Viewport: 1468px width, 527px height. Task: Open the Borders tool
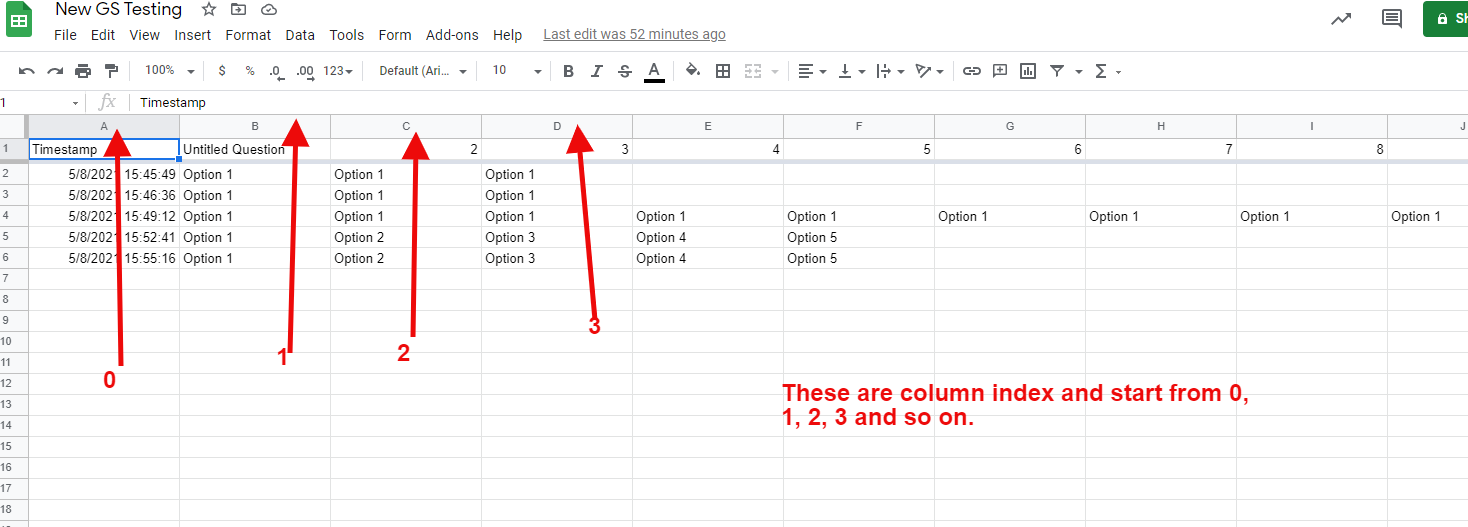[723, 71]
